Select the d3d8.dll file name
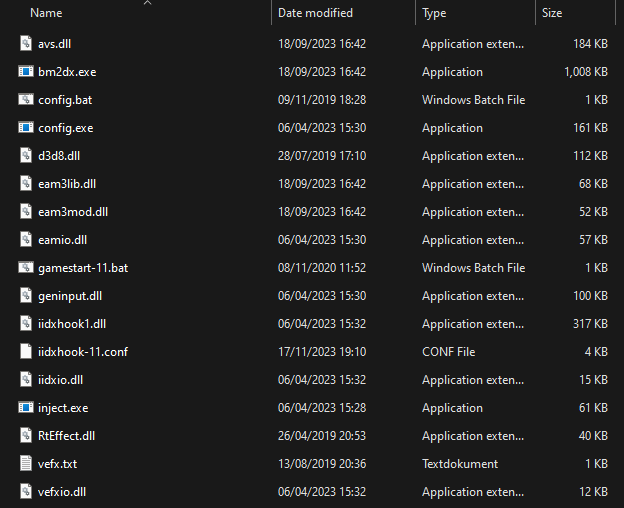 click(x=62, y=156)
